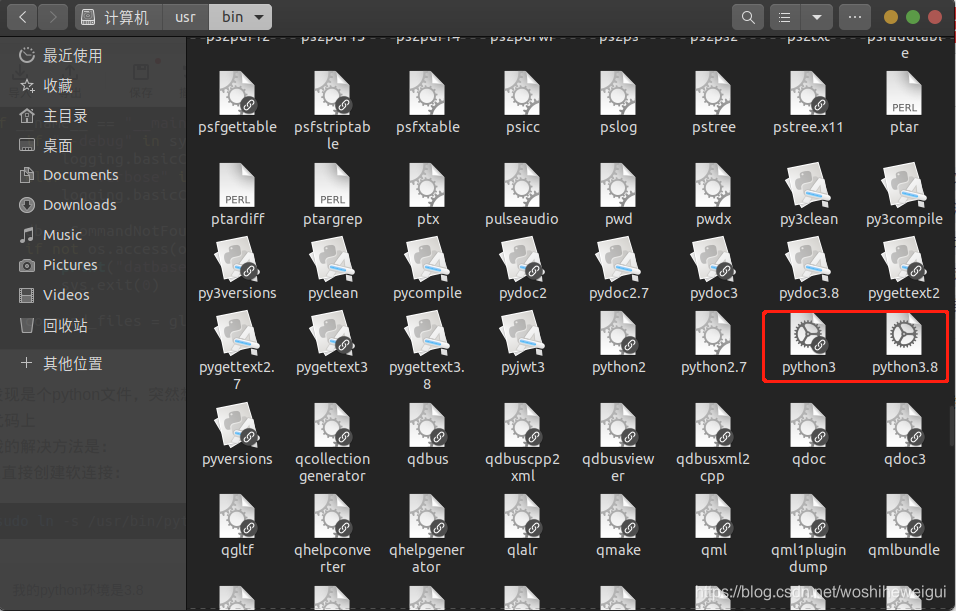
Task: Open the view options dropdown arrow
Action: click(x=817, y=17)
